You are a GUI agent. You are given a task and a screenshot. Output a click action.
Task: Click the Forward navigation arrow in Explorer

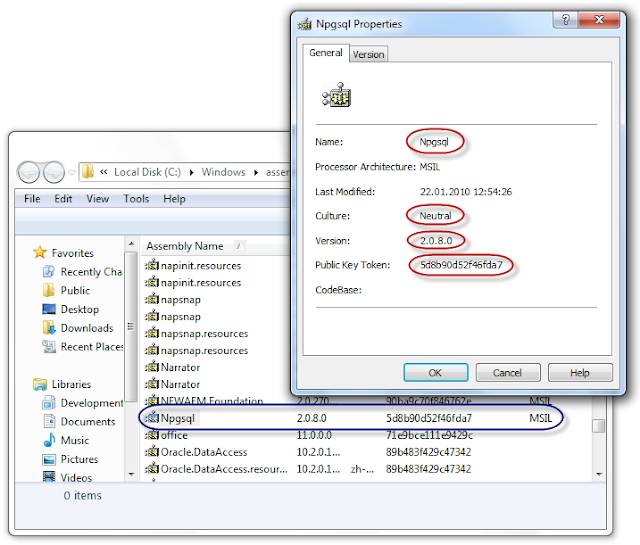(x=54, y=172)
